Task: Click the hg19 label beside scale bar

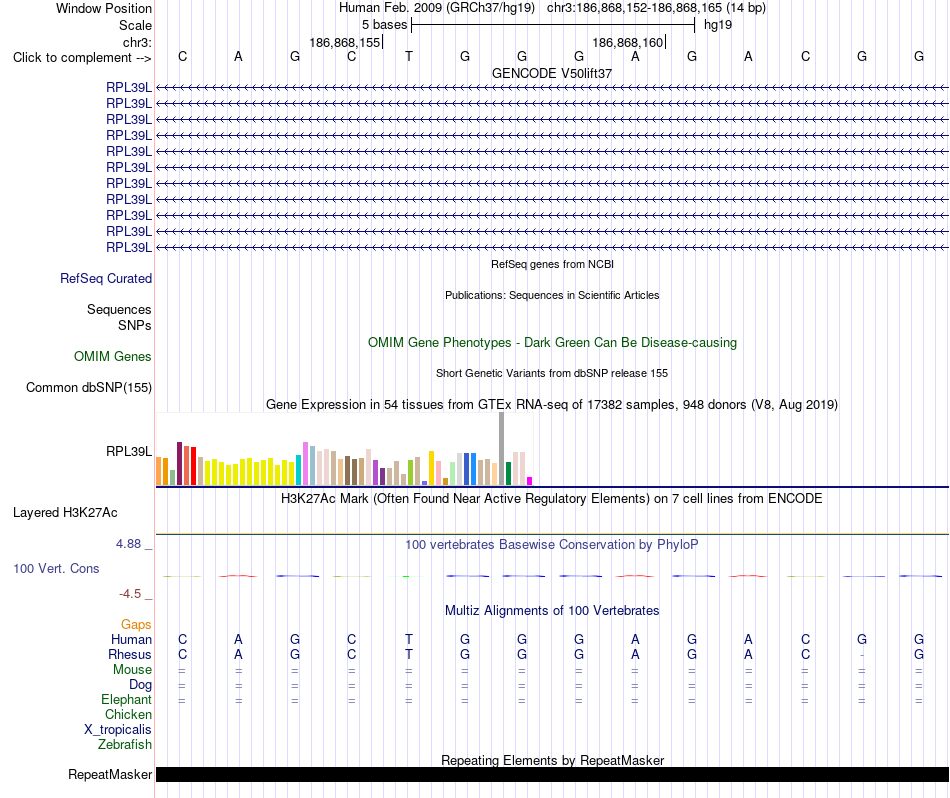Action: [718, 25]
